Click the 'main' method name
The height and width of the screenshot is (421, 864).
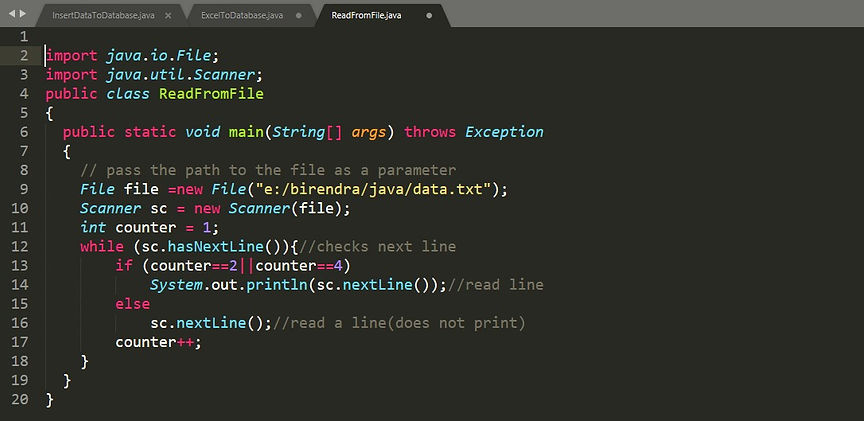pyautogui.click(x=246, y=132)
